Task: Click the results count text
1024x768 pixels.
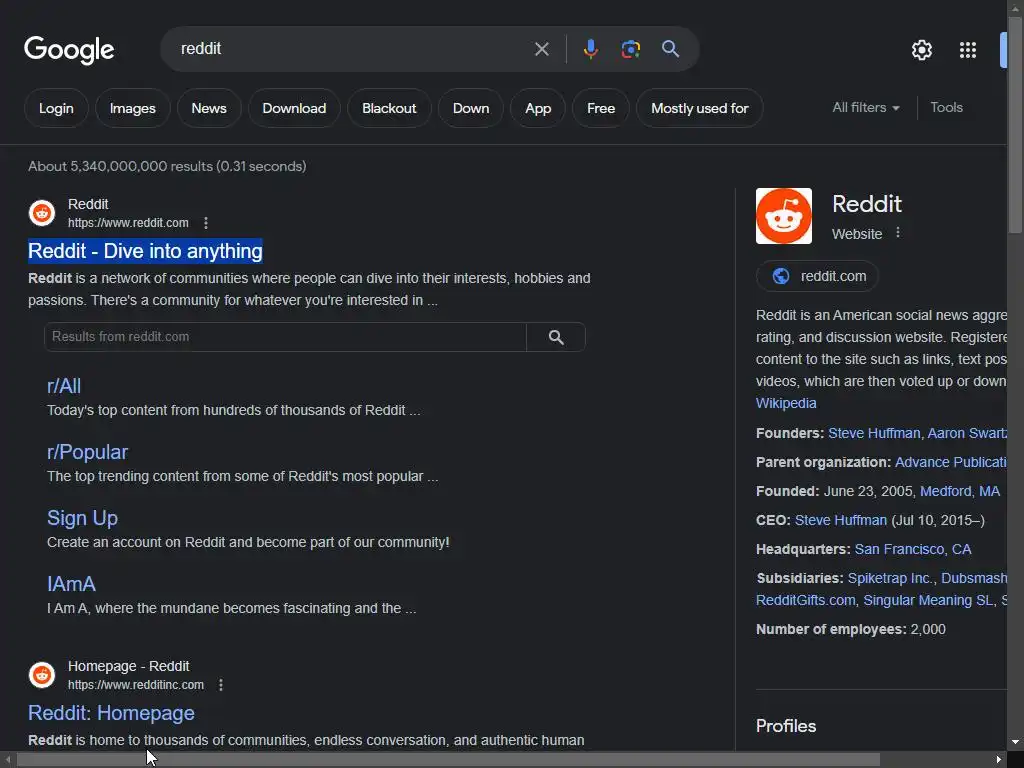Action: (x=167, y=166)
